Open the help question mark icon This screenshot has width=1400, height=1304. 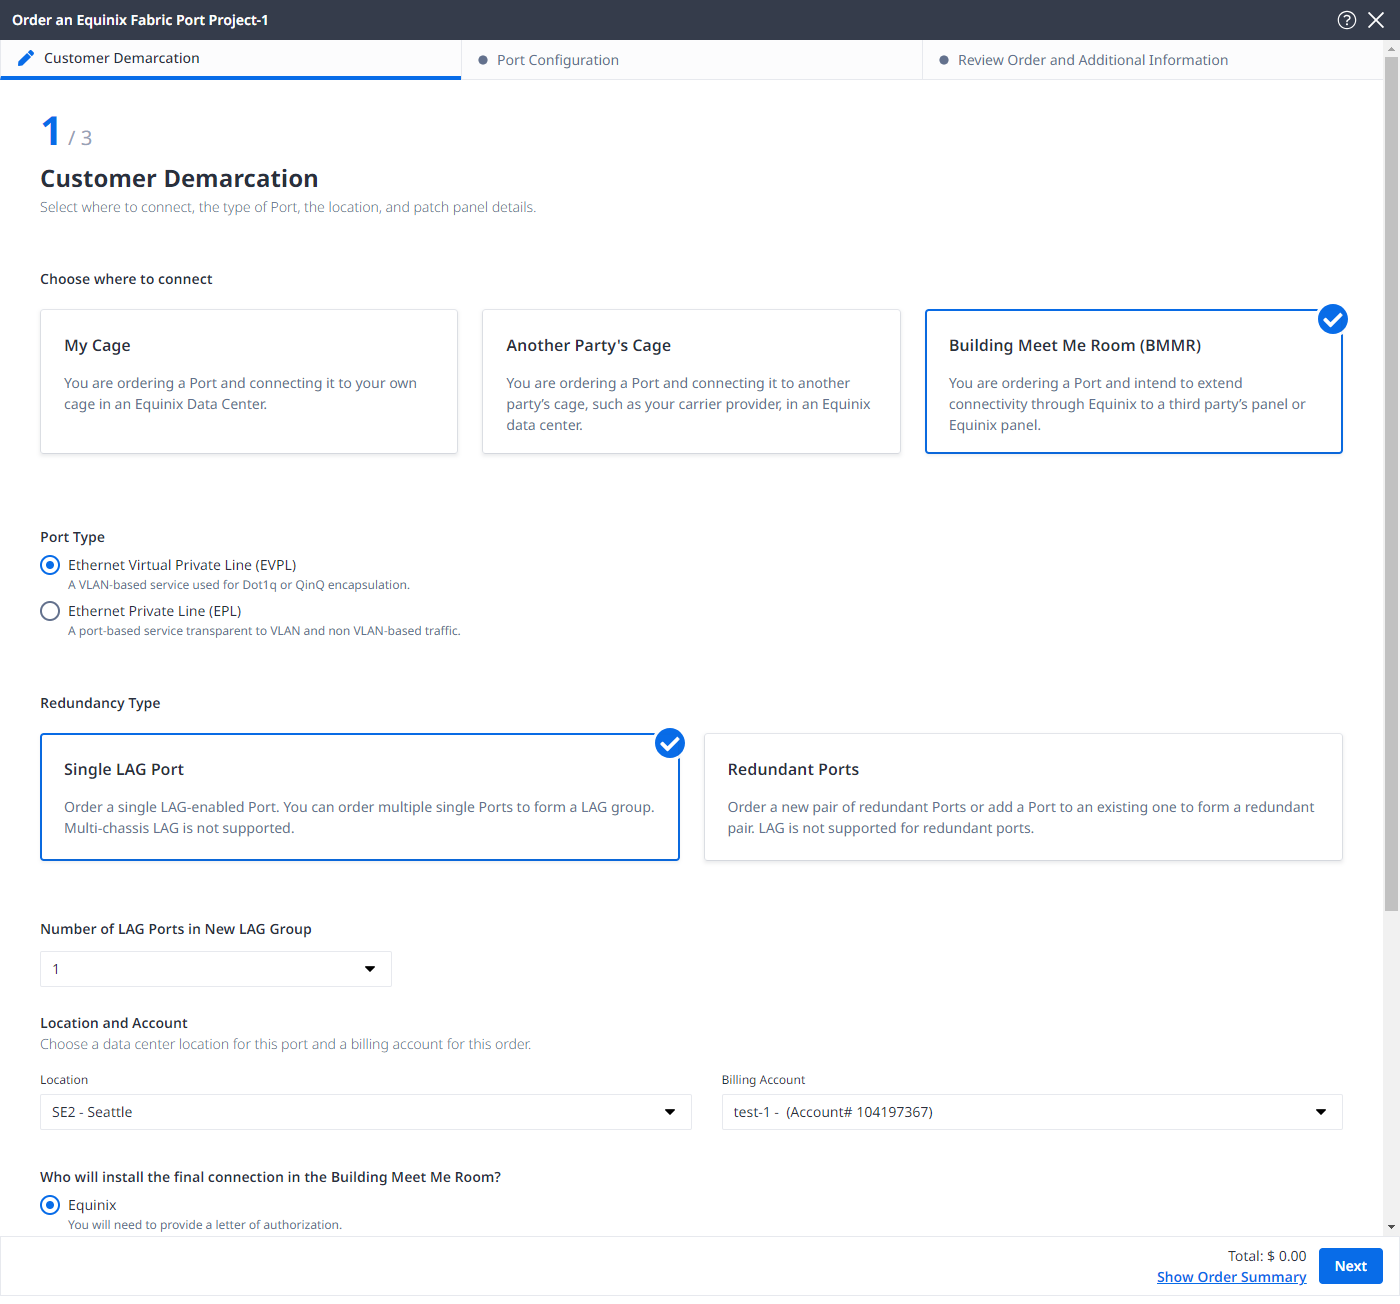(1347, 20)
